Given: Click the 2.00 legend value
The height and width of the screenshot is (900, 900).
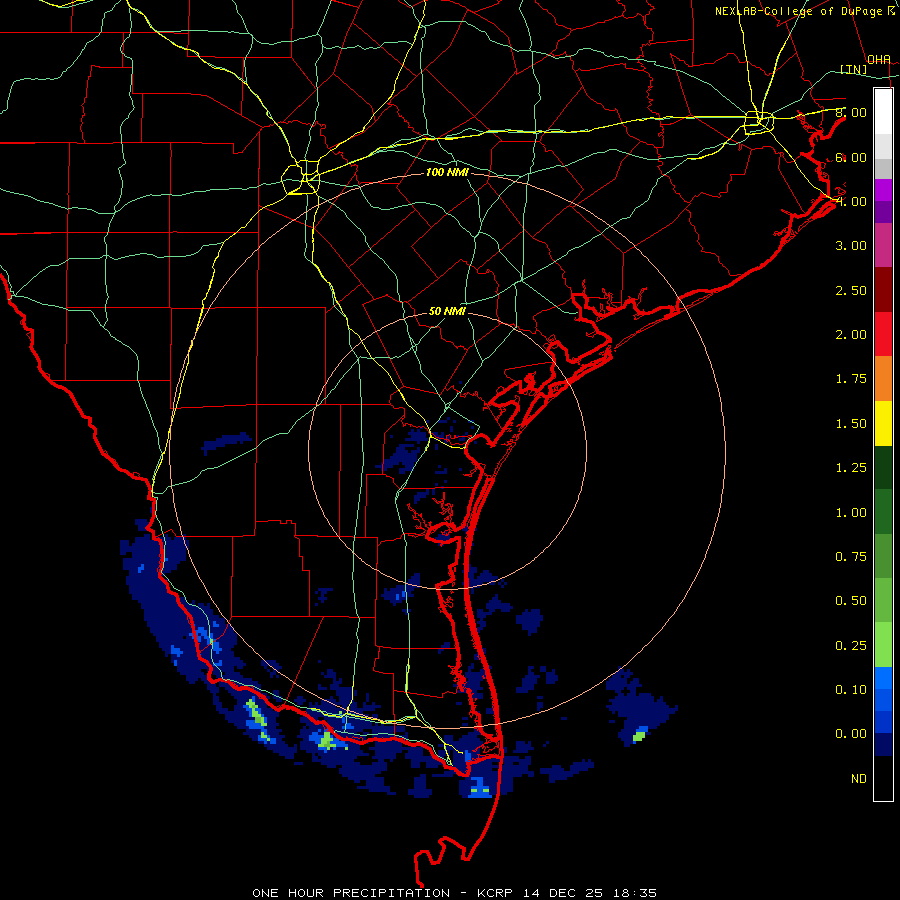Looking at the screenshot, I should coord(851,335).
